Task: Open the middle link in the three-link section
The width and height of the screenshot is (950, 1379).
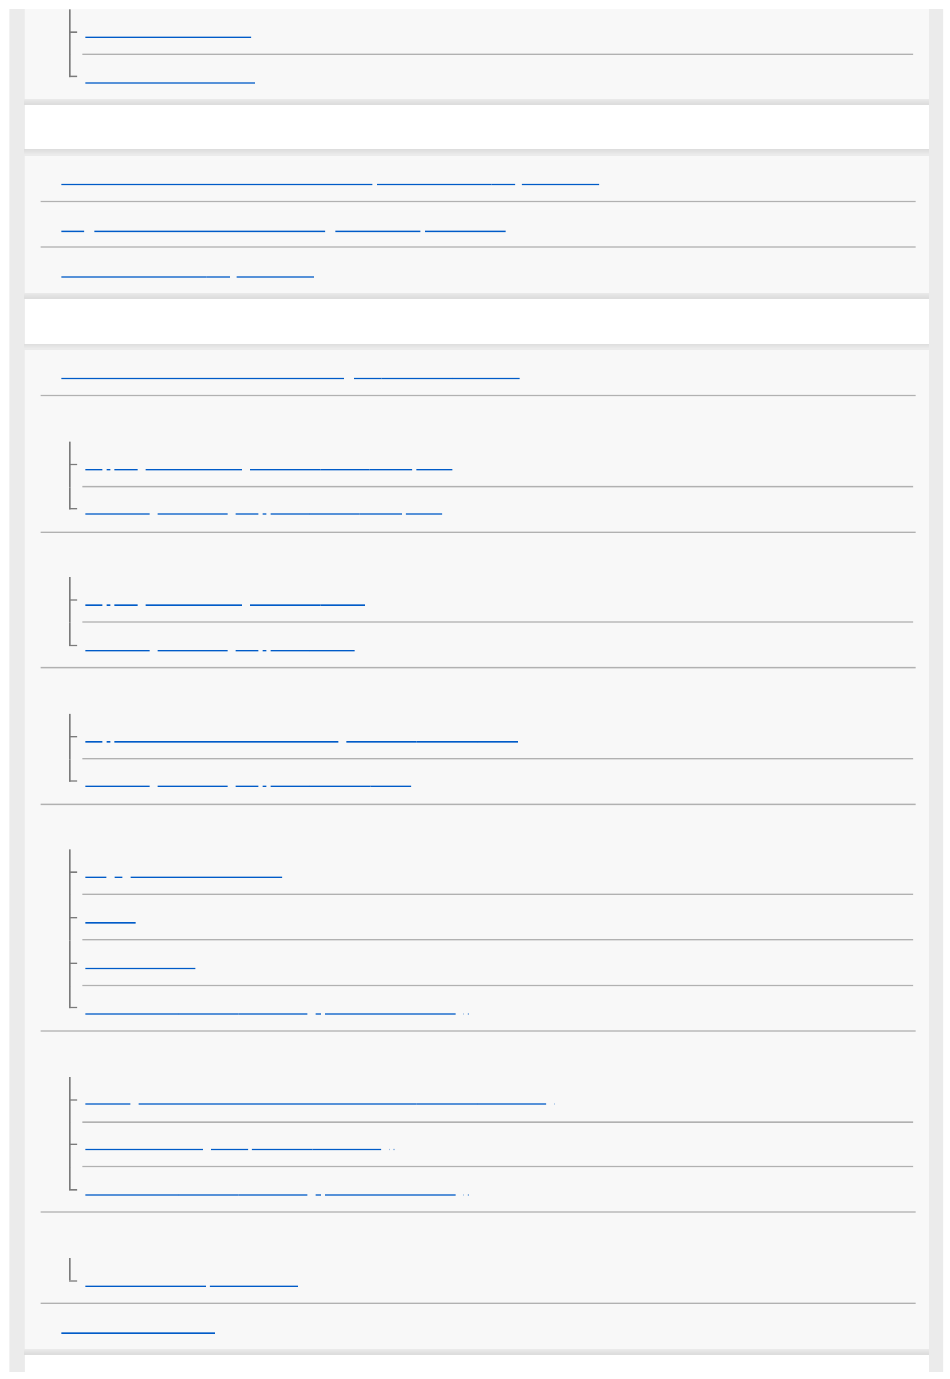Action: pos(283,227)
